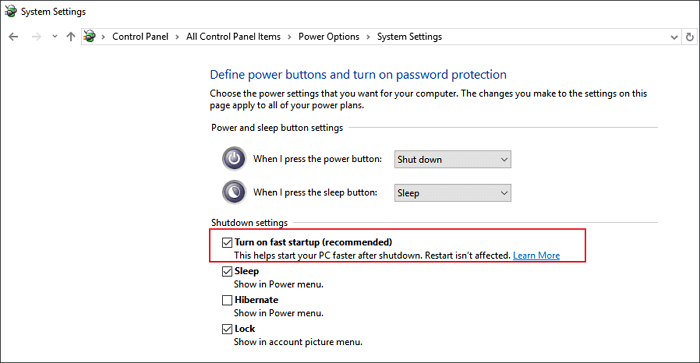Viewport: 700px width, 363px height.
Task: Enable the Hibernate checkbox
Action: [x=227, y=300]
